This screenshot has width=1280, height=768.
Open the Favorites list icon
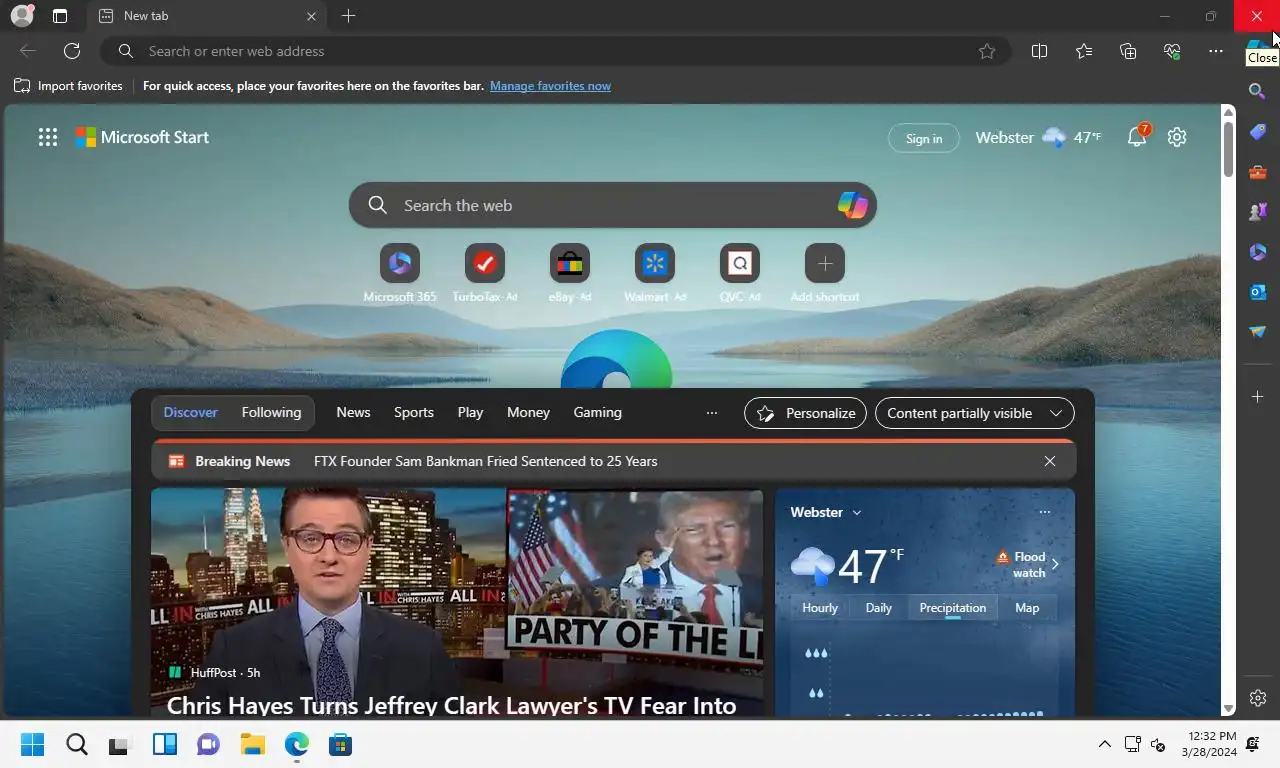click(x=1084, y=51)
